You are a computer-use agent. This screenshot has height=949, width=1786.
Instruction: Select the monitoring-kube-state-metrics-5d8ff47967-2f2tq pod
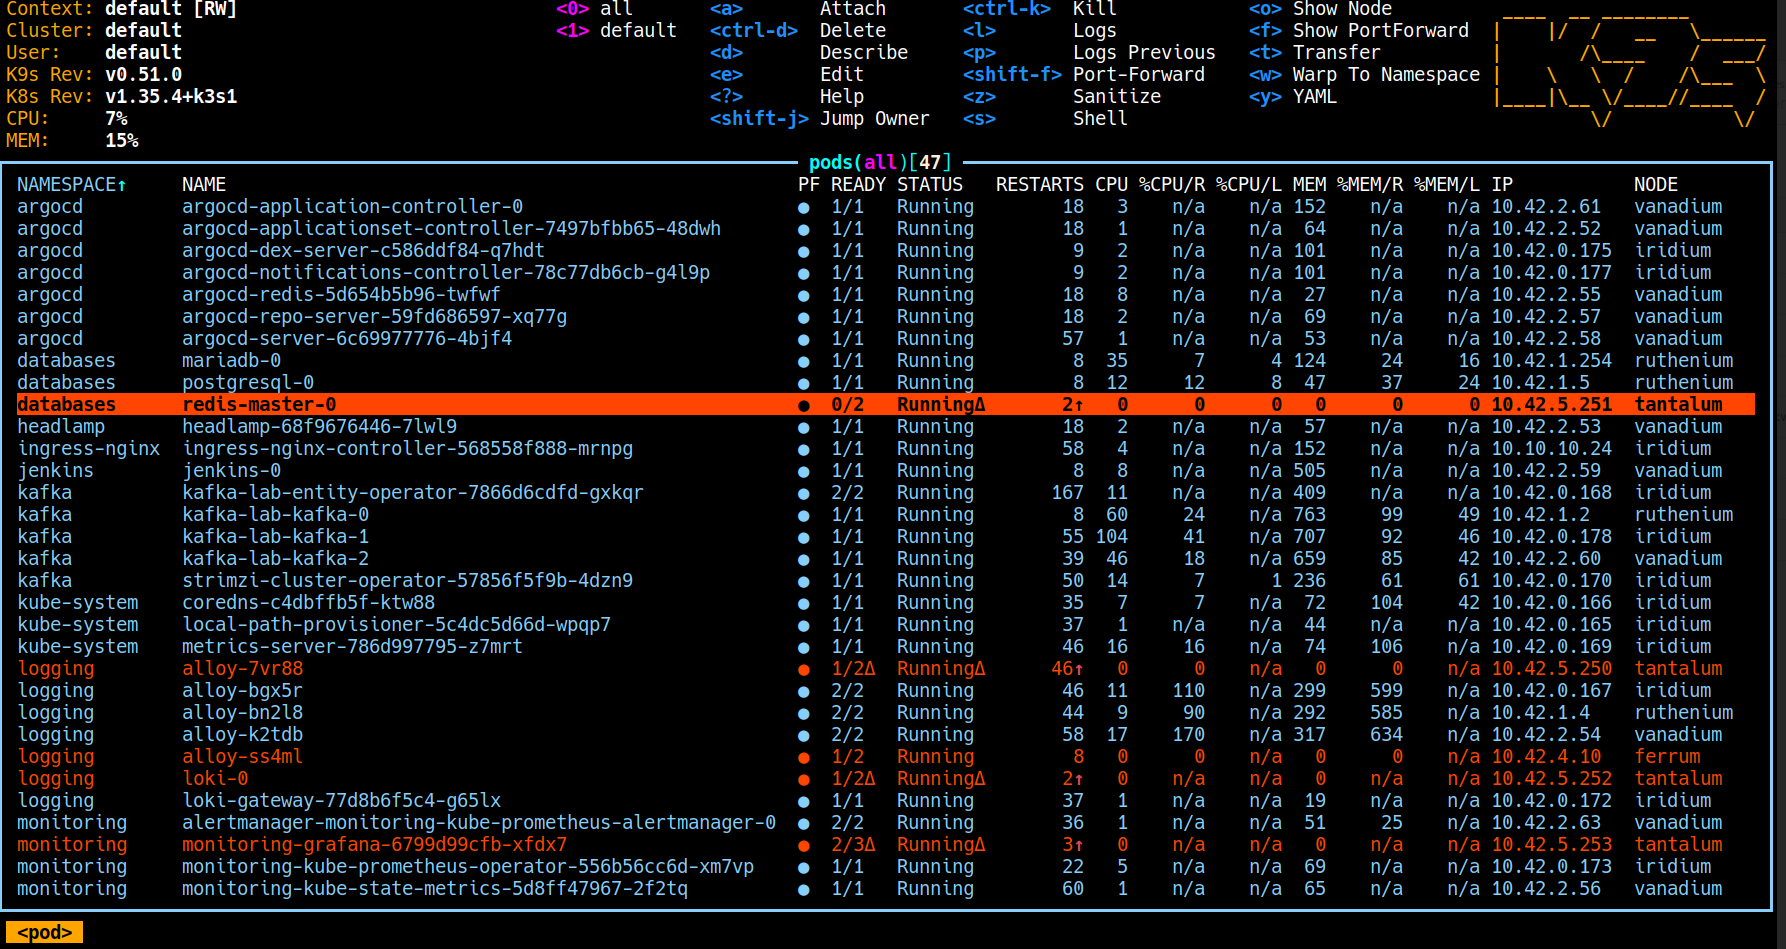click(435, 889)
